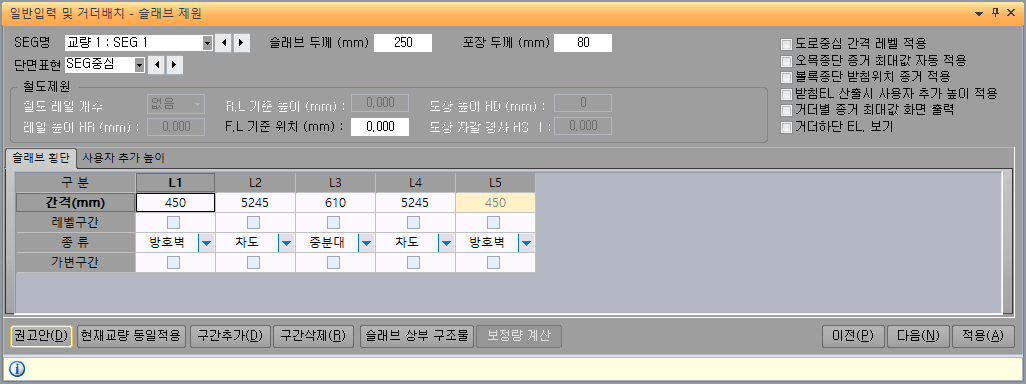
Task: Enable 볼록종단 받침위치 종거 적용
Action: [x=787, y=77]
